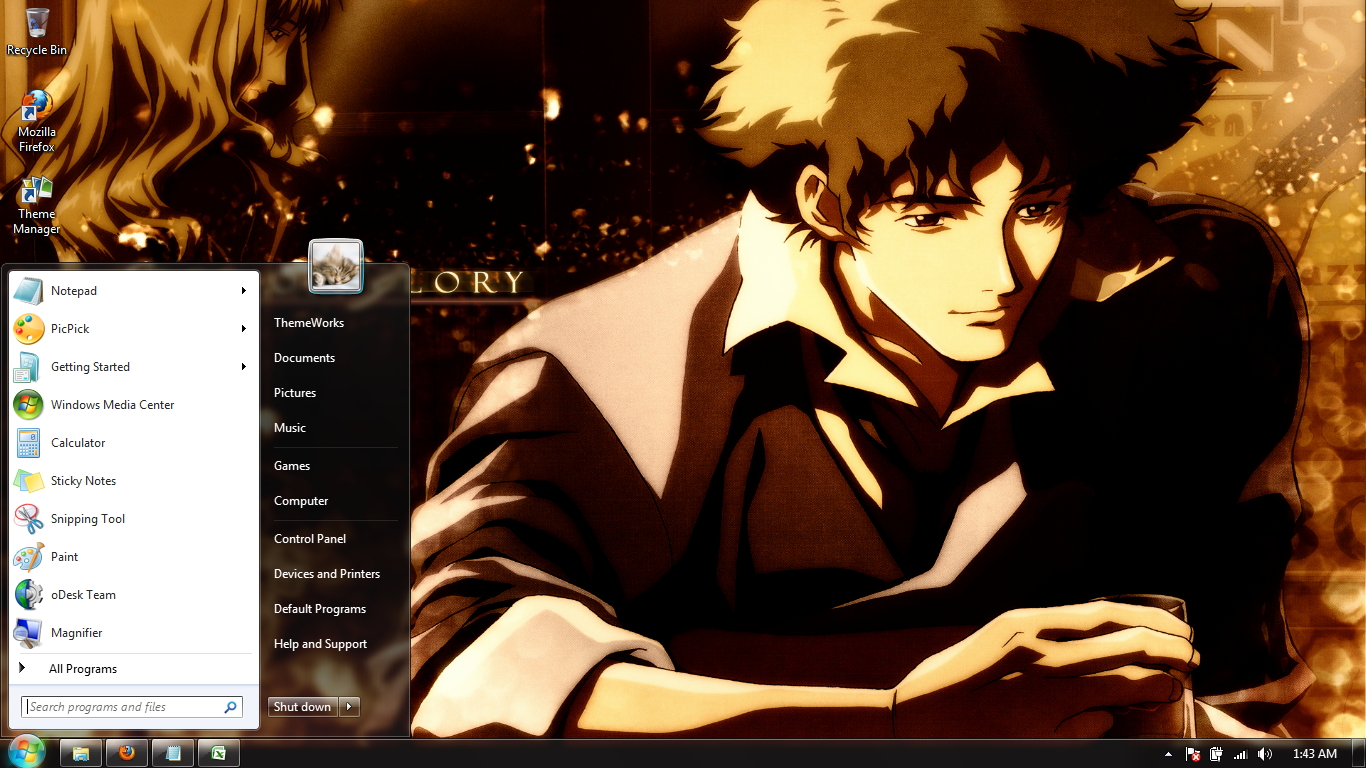Open Help and Support
This screenshot has width=1366, height=768.
[320, 644]
